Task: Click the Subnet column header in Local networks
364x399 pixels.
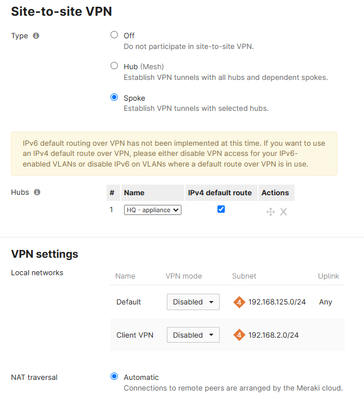Action: (244, 276)
